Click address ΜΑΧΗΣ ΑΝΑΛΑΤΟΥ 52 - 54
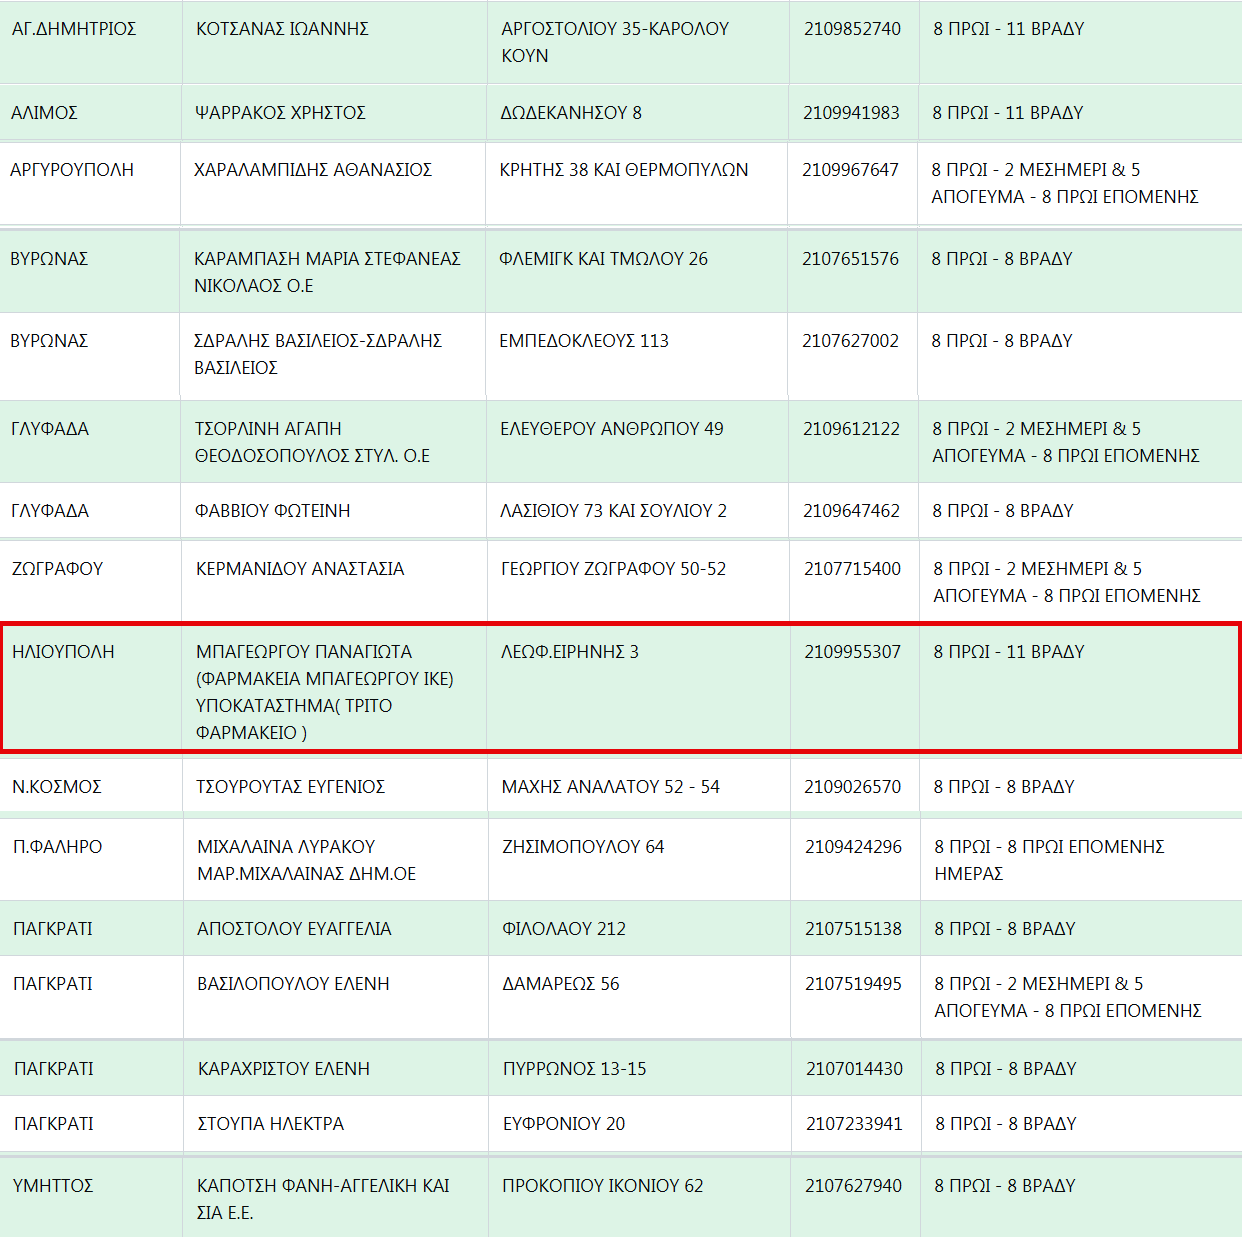This screenshot has width=1242, height=1237. tap(611, 787)
